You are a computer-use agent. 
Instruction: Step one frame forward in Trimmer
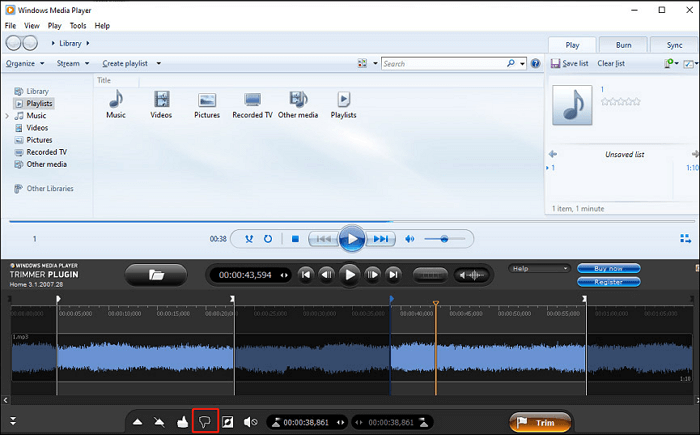click(x=372, y=275)
